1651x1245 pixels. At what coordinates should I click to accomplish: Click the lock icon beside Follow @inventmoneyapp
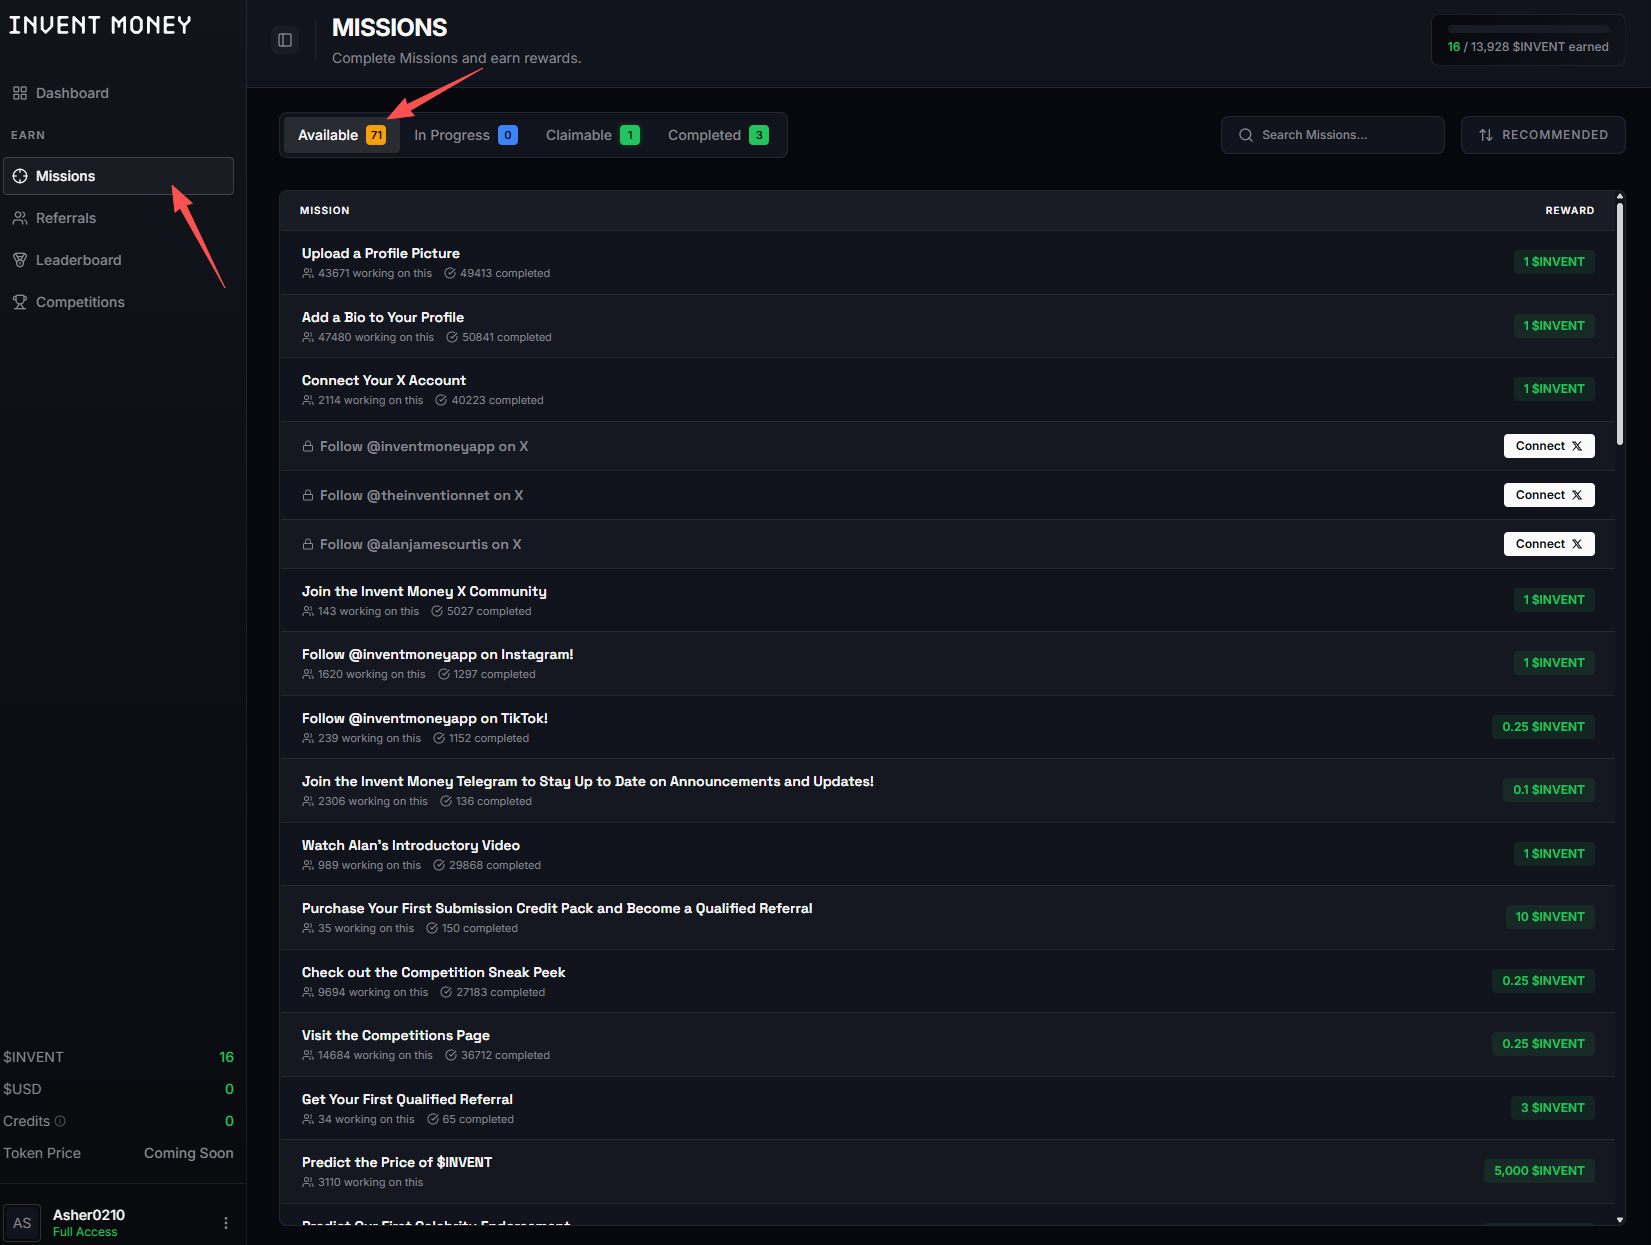308,447
